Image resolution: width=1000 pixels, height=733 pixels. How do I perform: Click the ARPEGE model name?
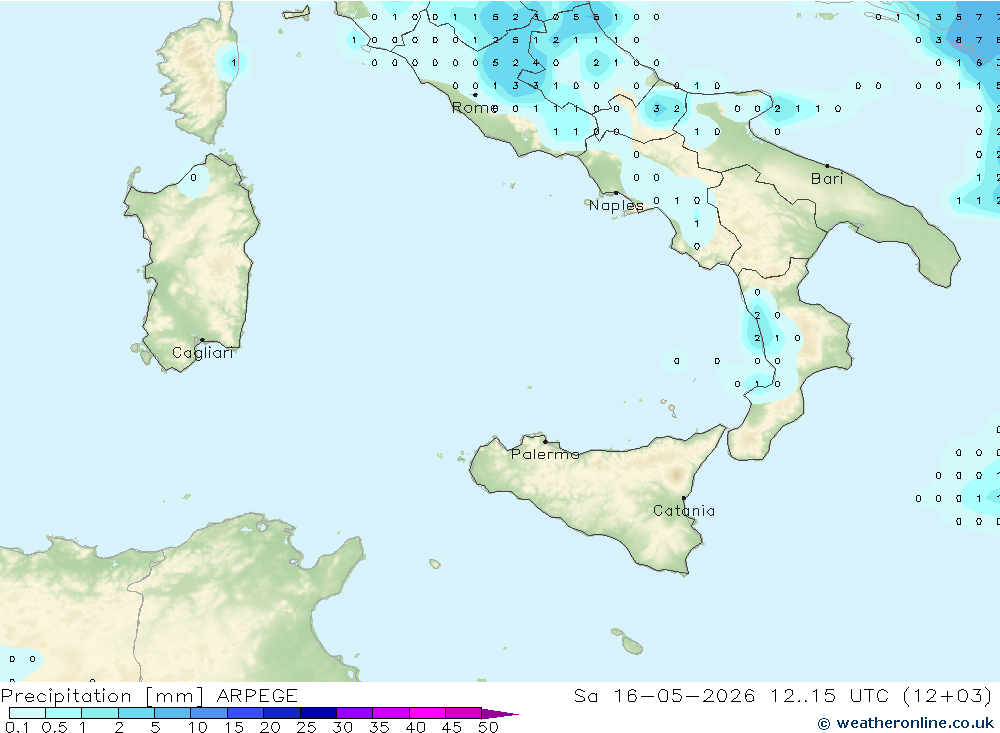257,695
